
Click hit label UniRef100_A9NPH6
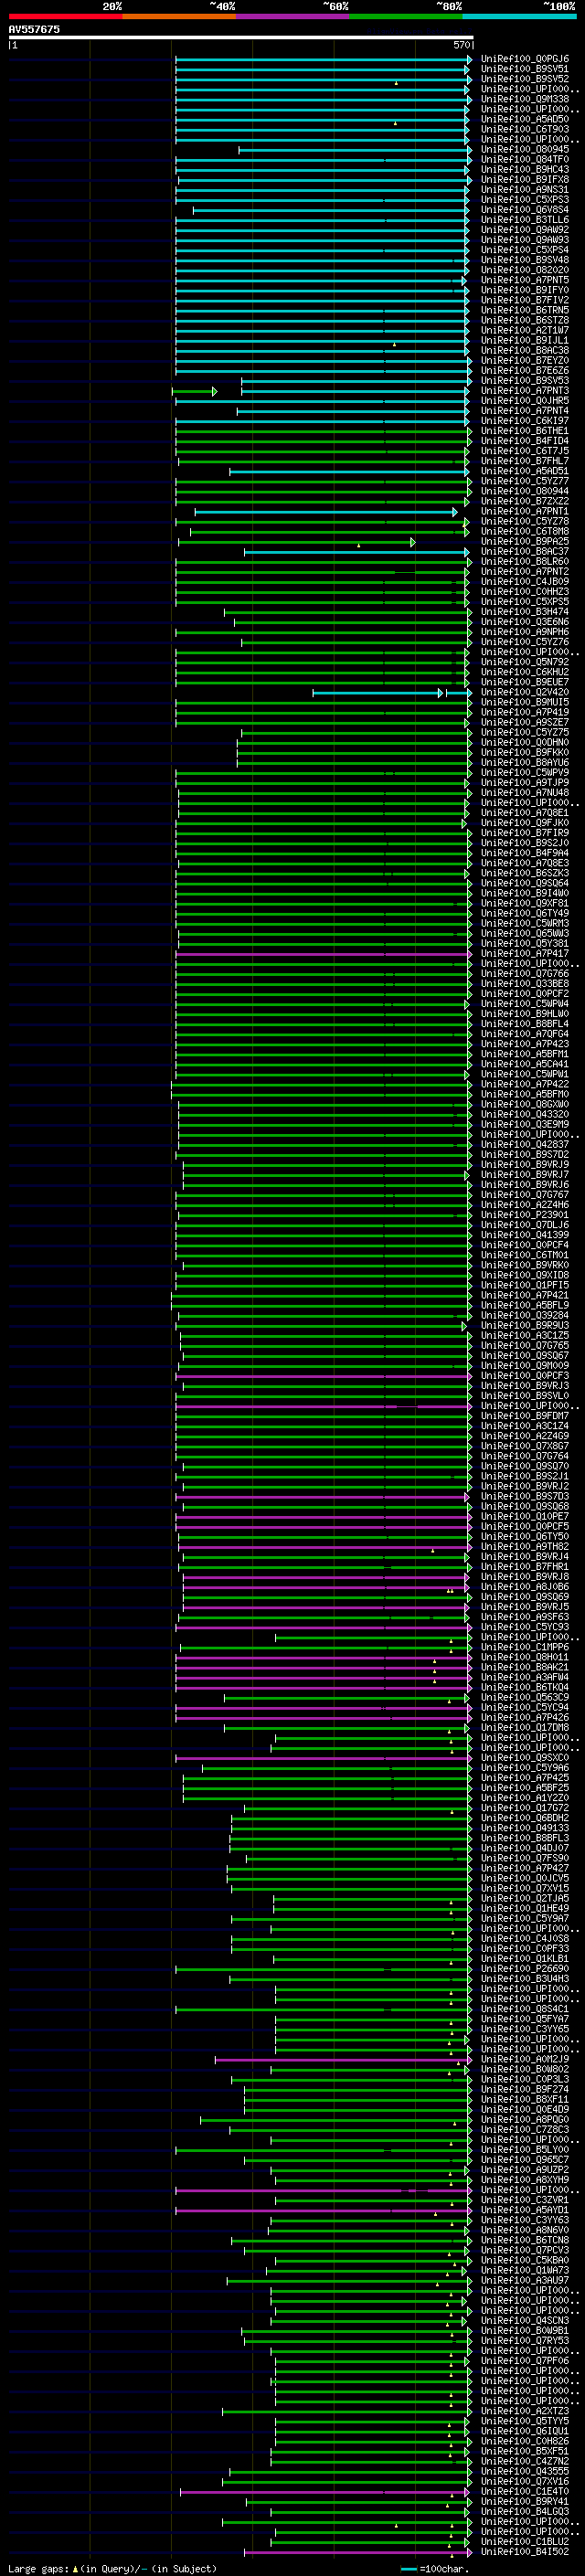(525, 632)
